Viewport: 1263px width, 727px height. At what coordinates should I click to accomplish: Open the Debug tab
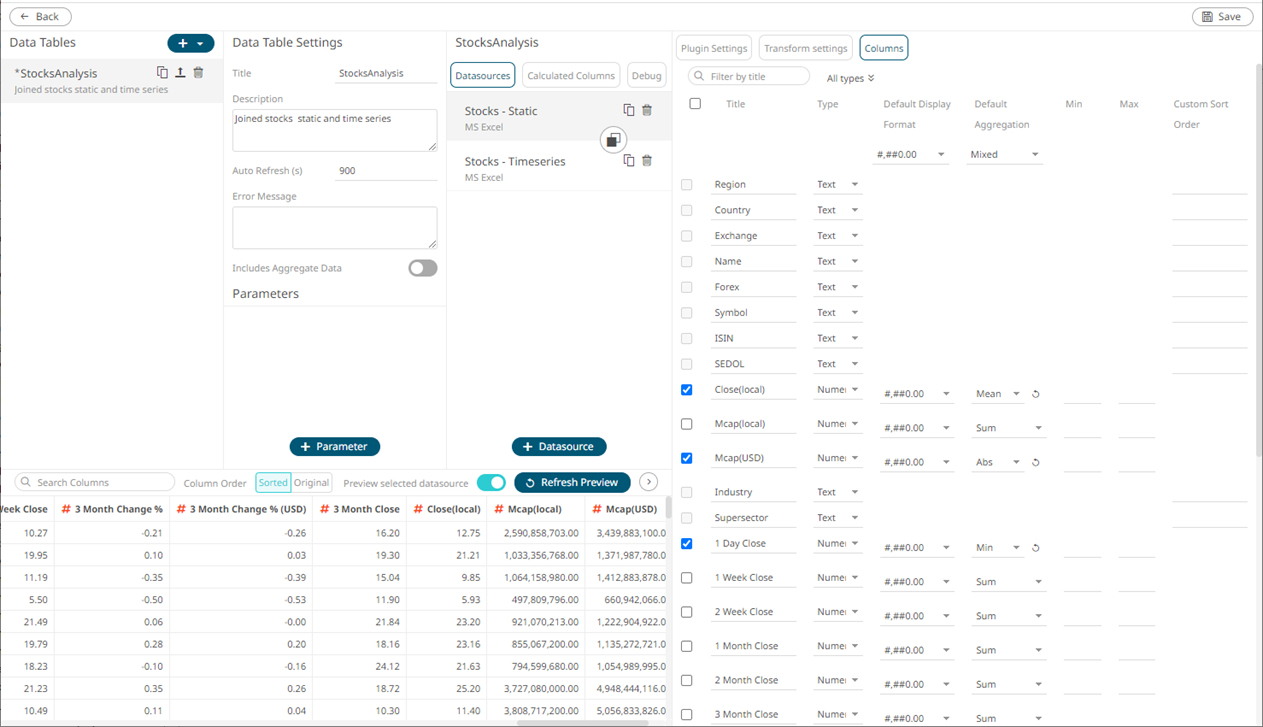[x=647, y=75]
